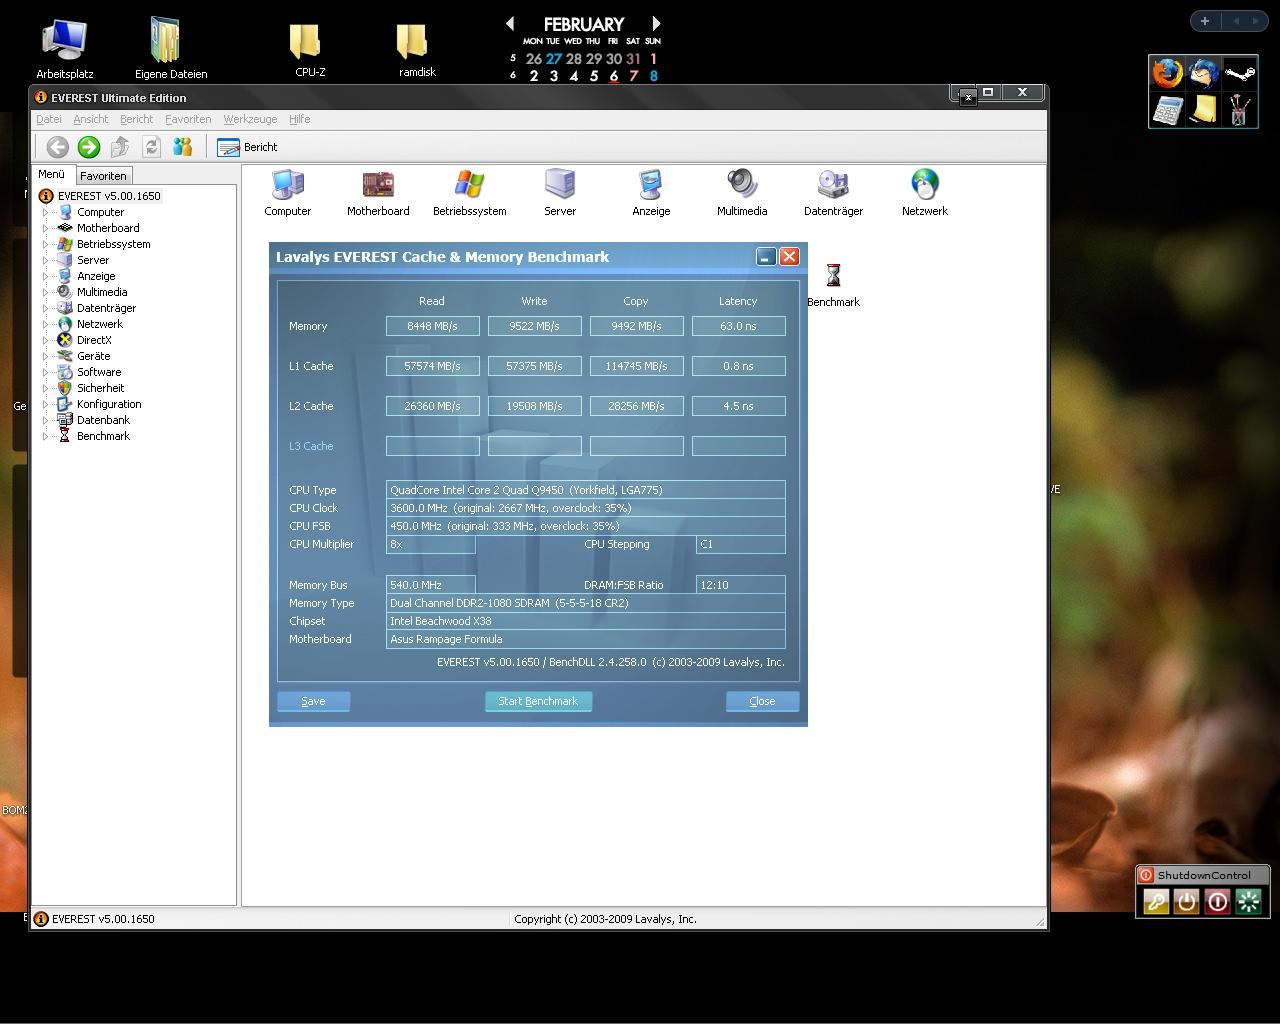Open the Datei menu

point(48,119)
